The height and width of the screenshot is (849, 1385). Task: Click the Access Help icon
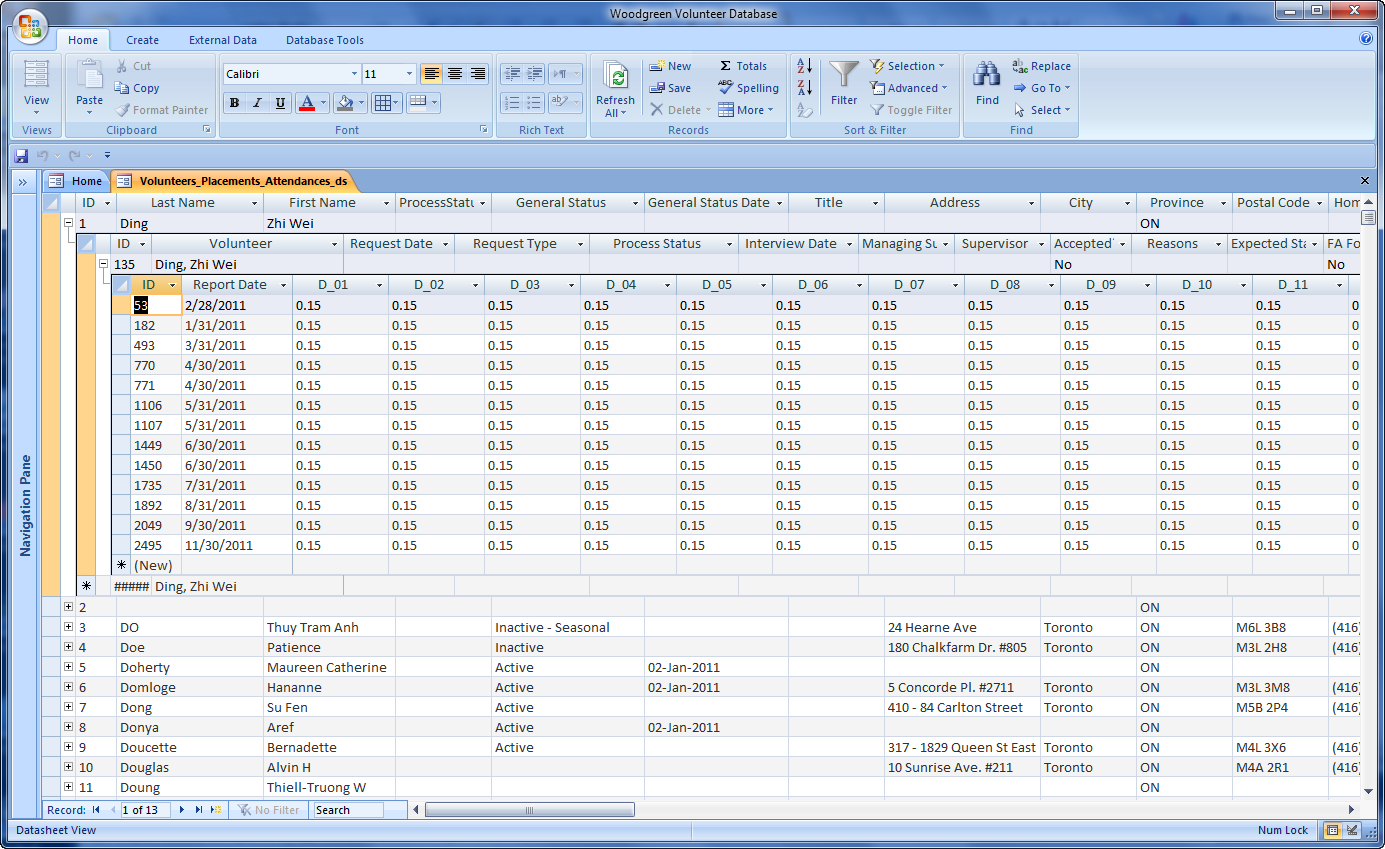coord(1366,39)
